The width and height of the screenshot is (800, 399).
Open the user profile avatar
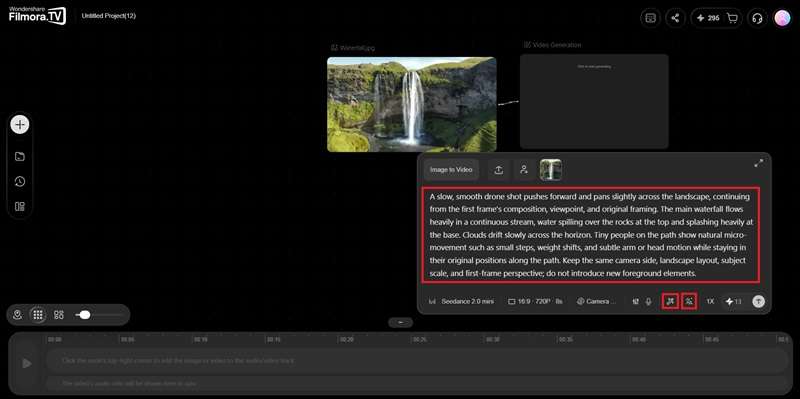pyautogui.click(x=782, y=18)
